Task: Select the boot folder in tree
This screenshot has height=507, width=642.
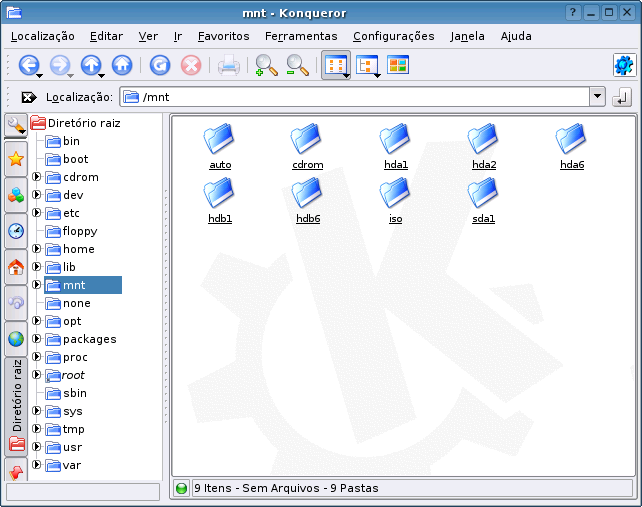Action: coord(67,159)
